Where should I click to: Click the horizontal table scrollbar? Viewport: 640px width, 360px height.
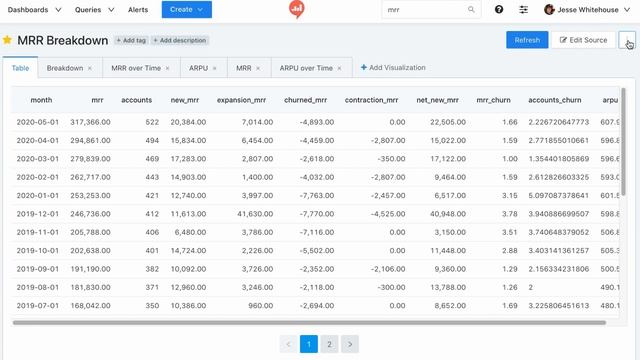309,322
